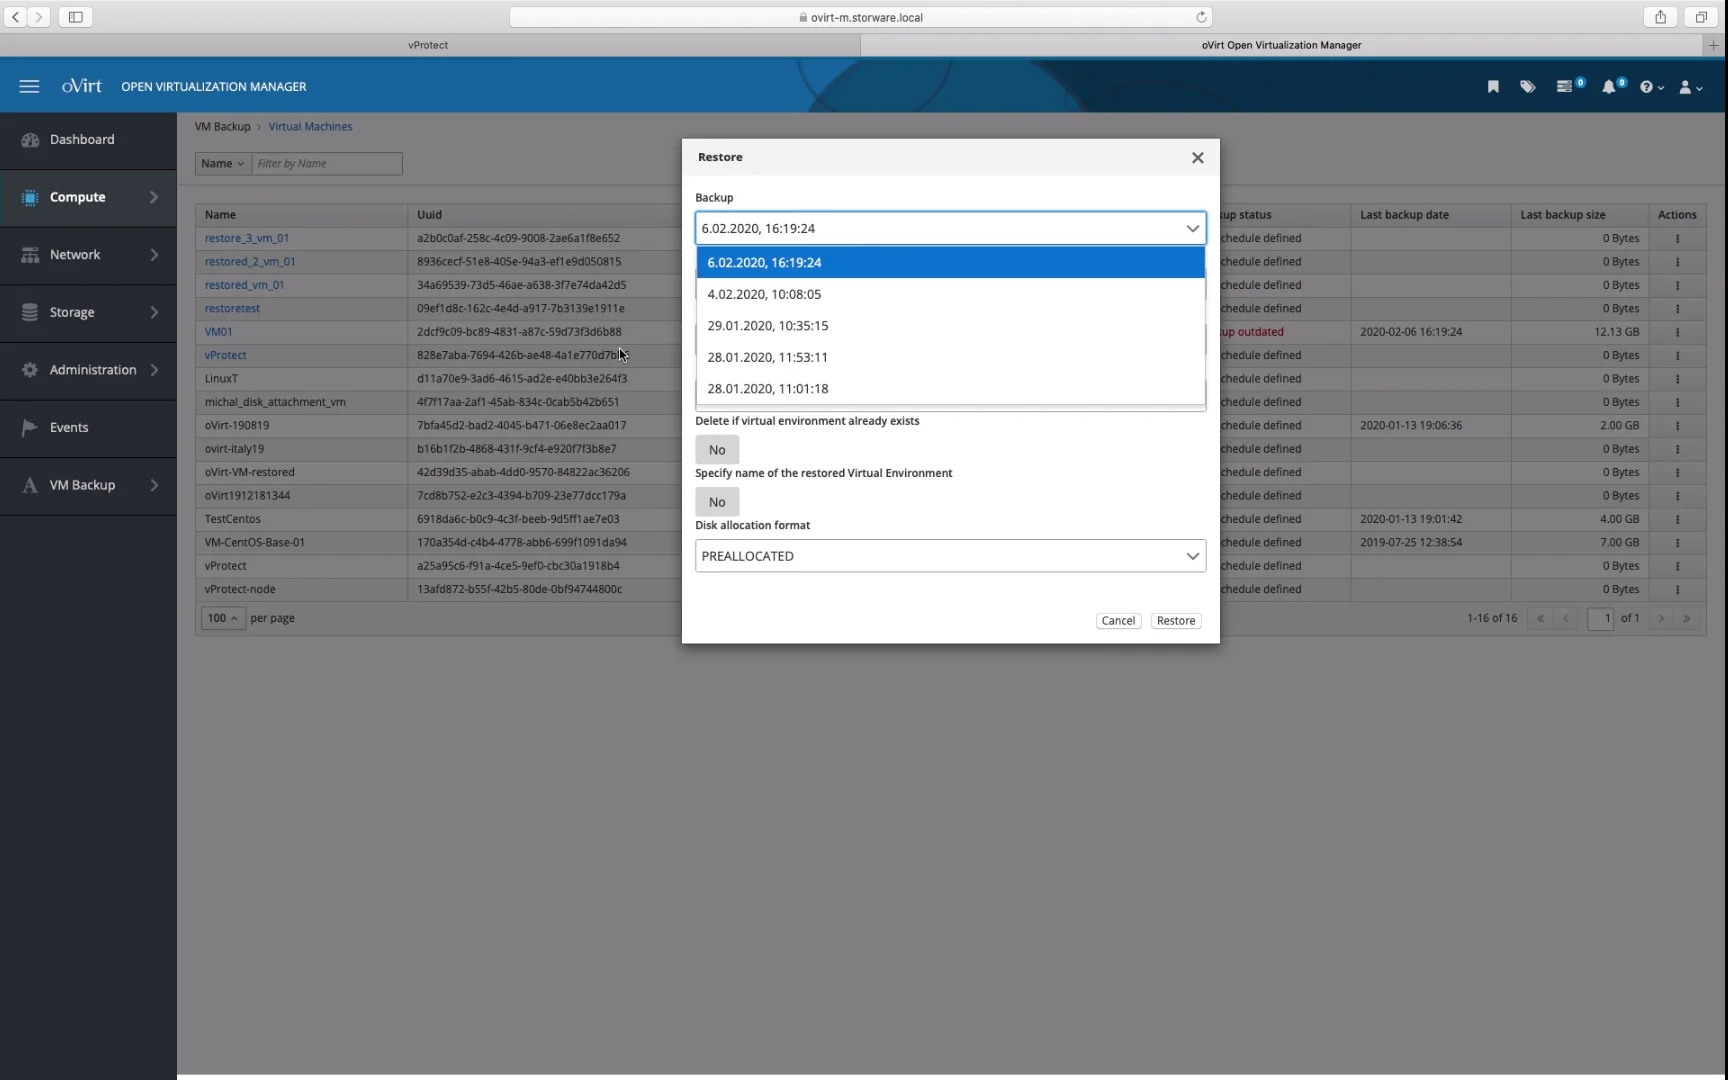Viewport: 1728px width, 1080px height.
Task: Reload page in Safari address bar
Action: click(1201, 17)
